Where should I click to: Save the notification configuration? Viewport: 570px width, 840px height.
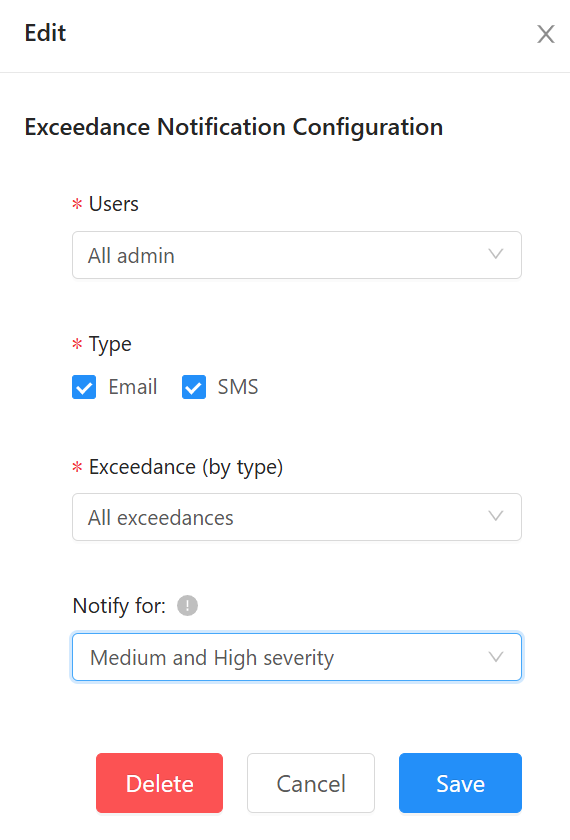[460, 783]
